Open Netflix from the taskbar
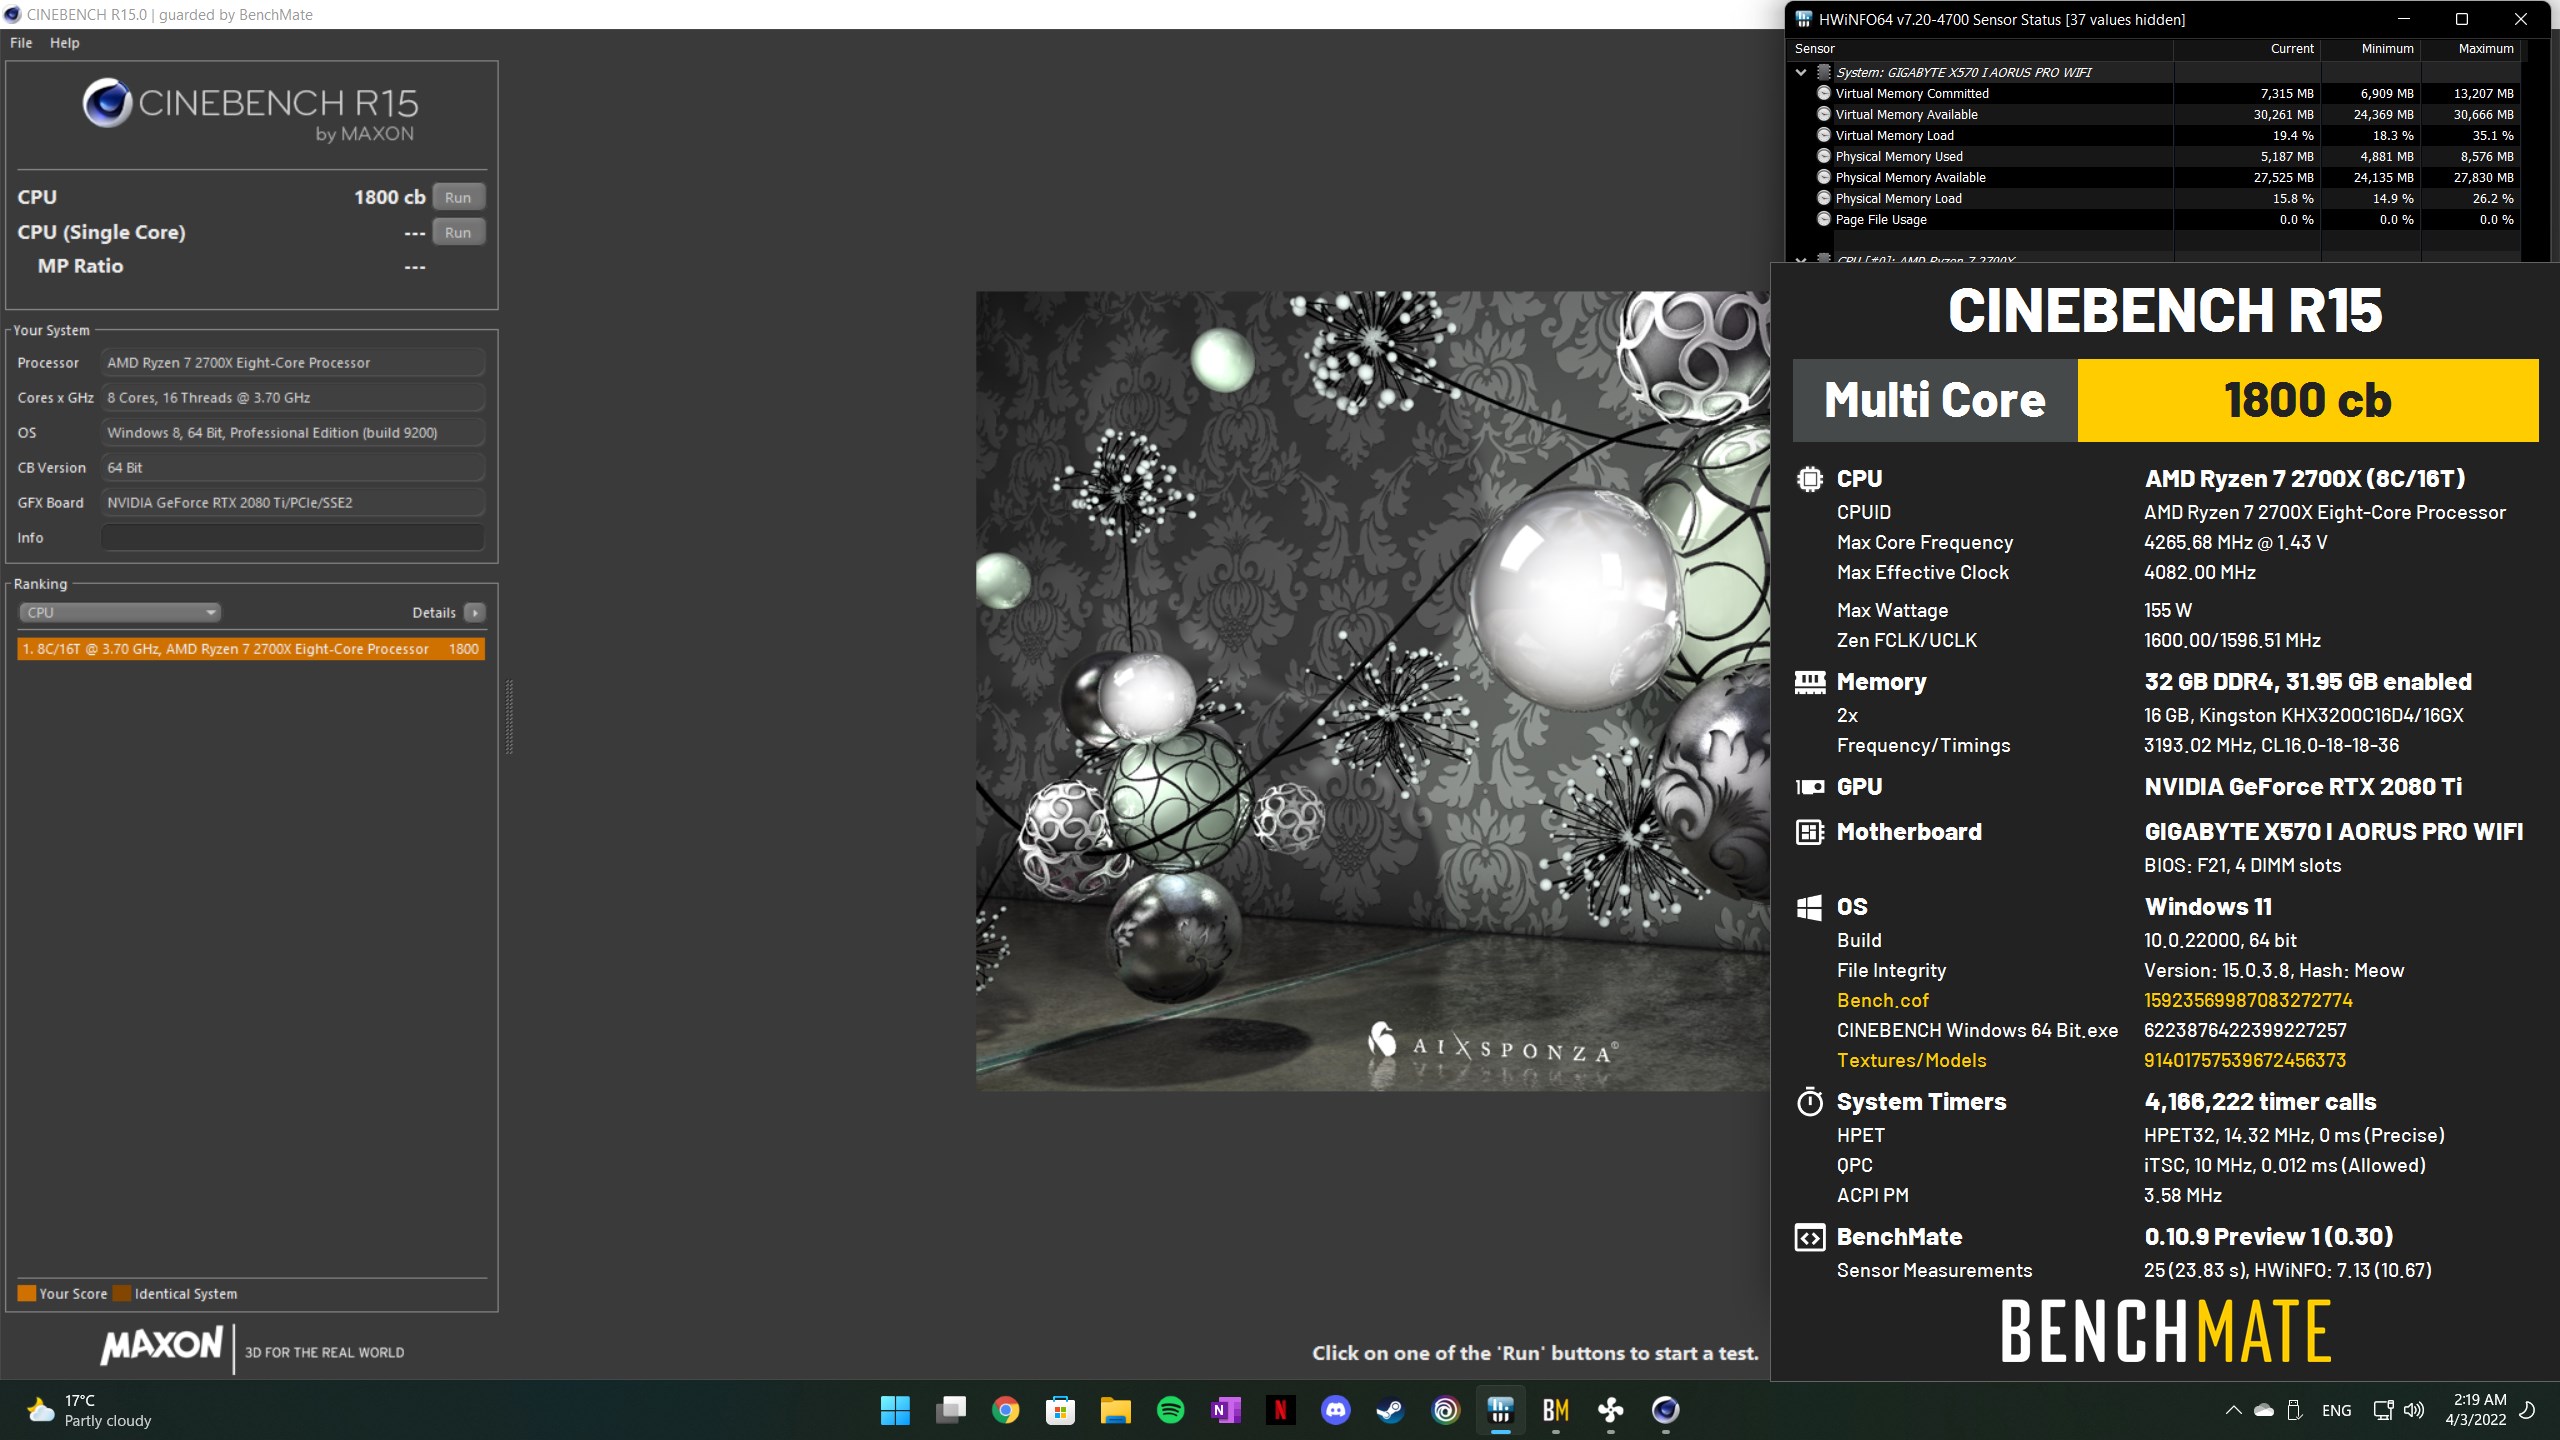This screenshot has width=2560, height=1440. coord(1280,1410)
